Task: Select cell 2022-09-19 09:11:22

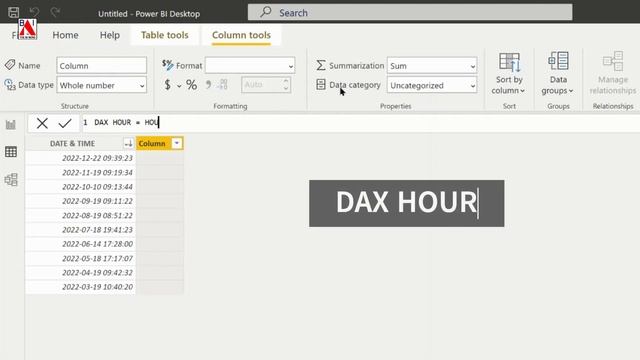Action: (x=80, y=201)
